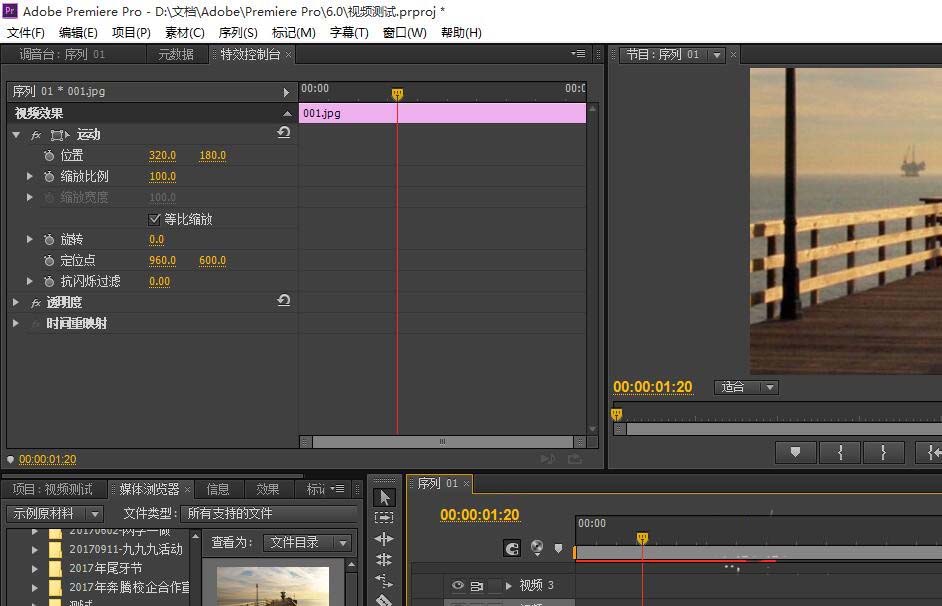Open the 序列(S) menu
Viewport: 942px width, 606px height.
pyautogui.click(x=238, y=32)
